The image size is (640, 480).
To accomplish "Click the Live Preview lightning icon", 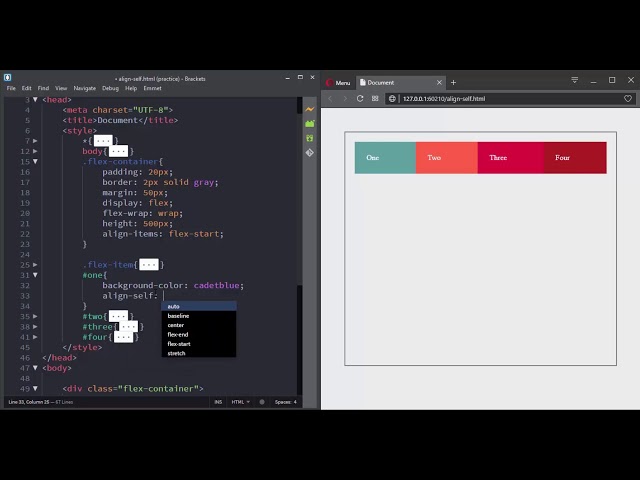I will (310, 109).
